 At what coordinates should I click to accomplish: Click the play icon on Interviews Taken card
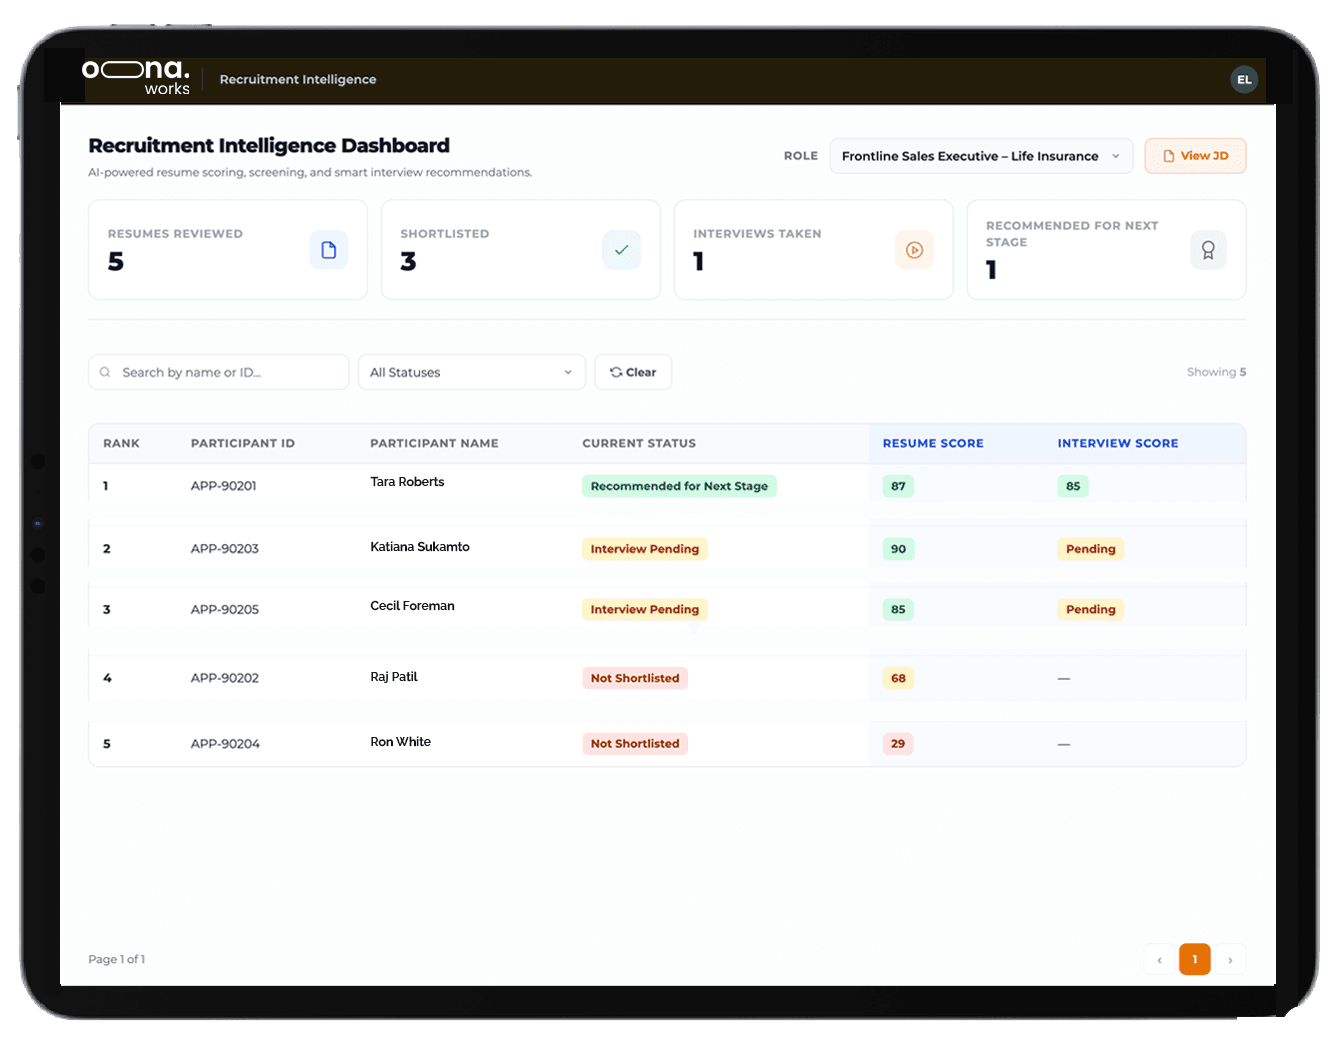tap(914, 250)
